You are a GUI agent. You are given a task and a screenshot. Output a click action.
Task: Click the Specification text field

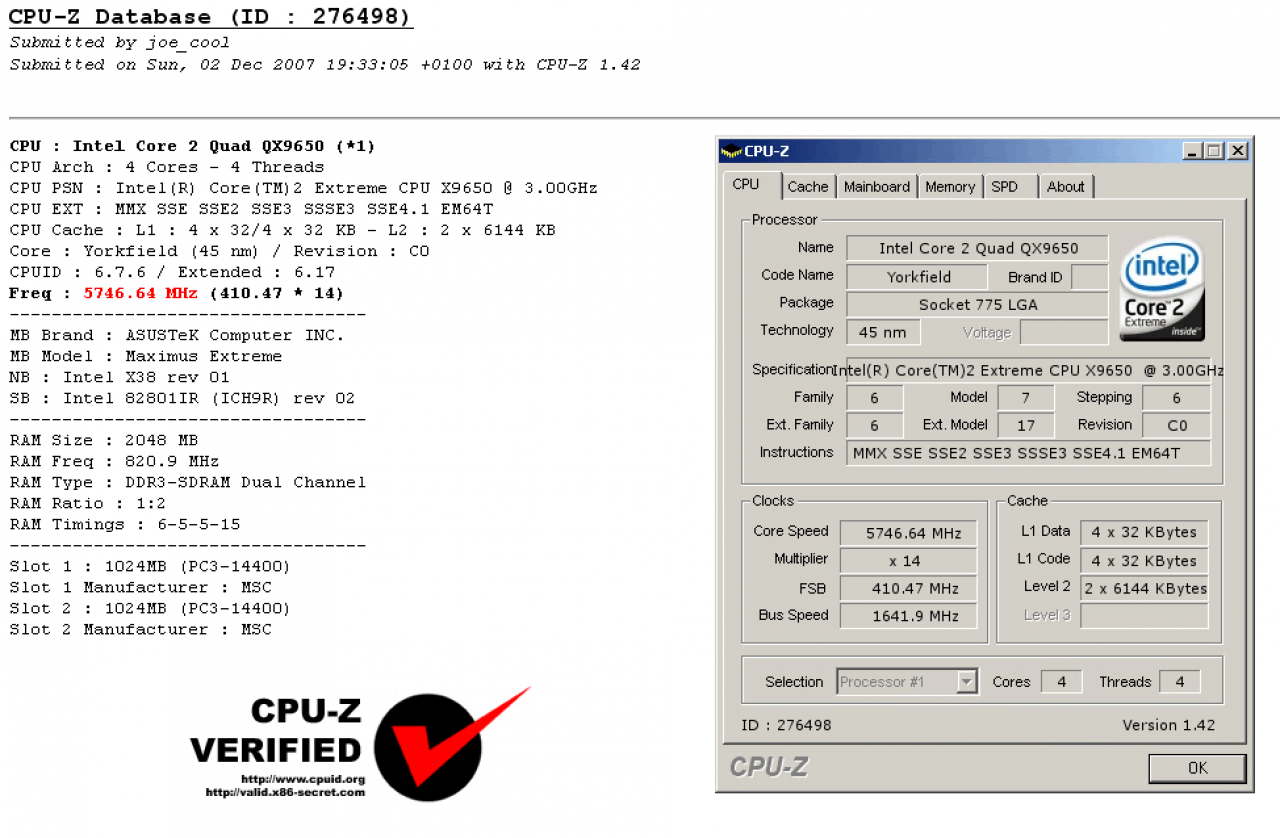click(x=1028, y=370)
